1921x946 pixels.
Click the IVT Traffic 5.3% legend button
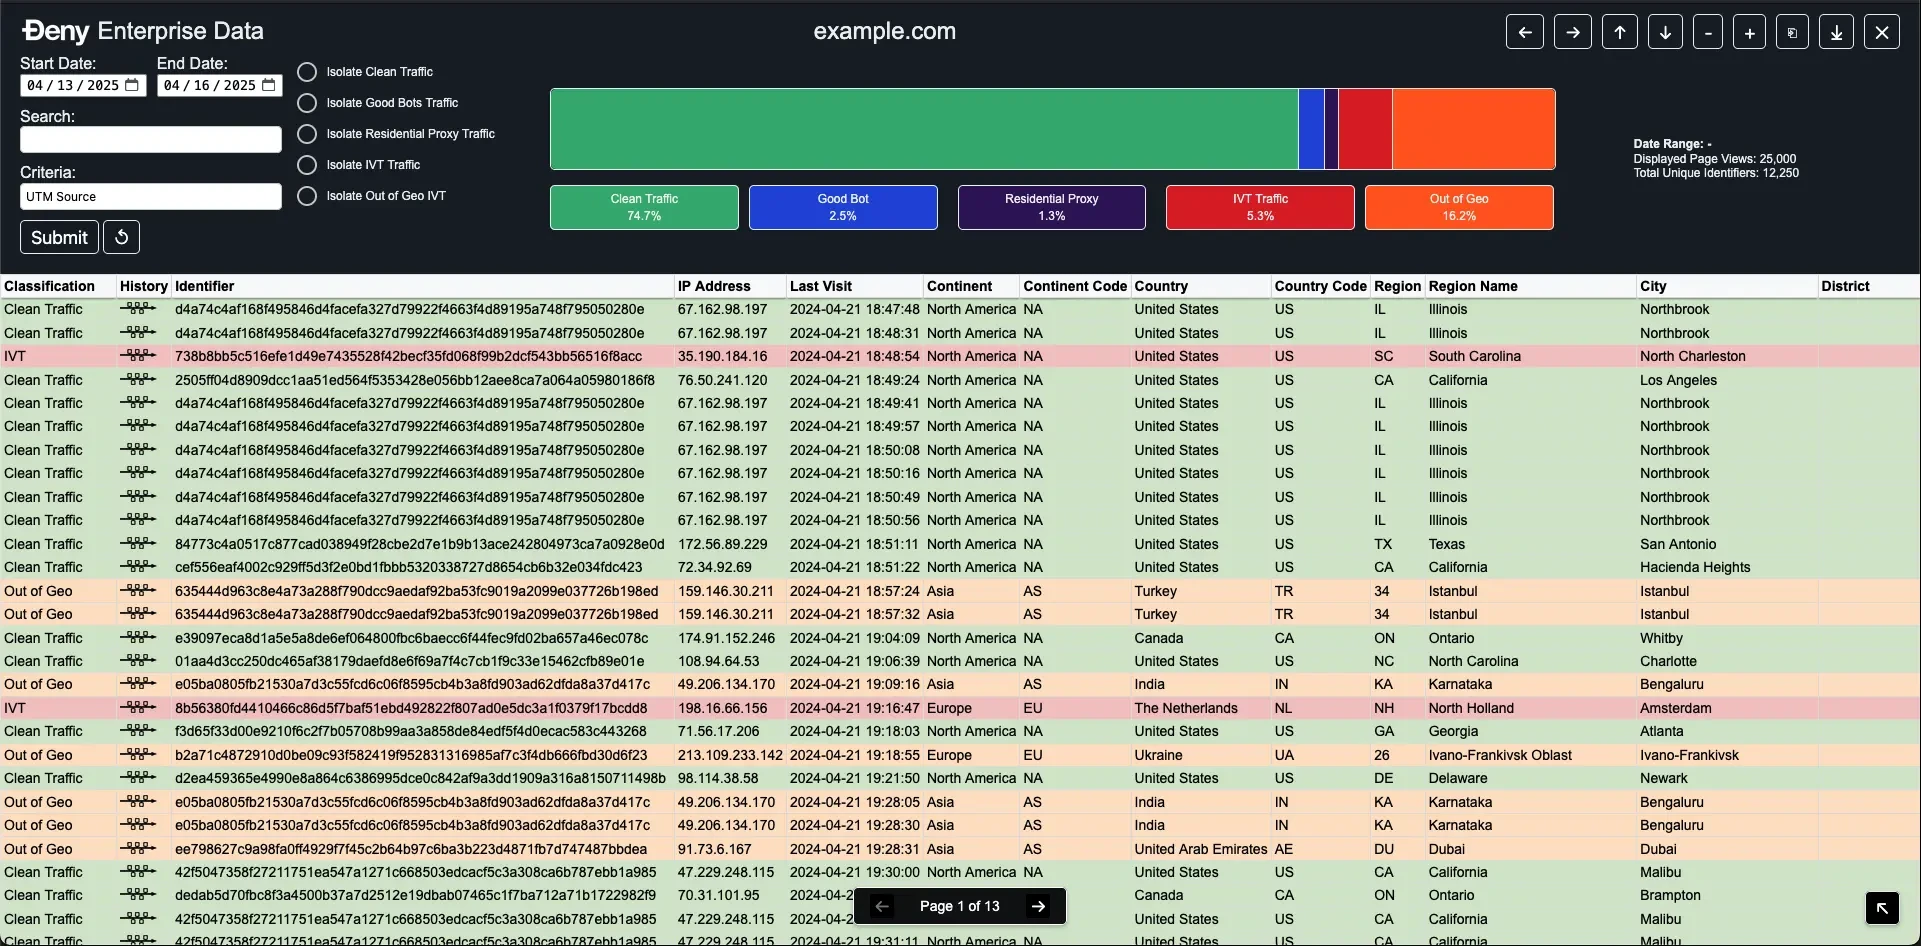pos(1260,207)
